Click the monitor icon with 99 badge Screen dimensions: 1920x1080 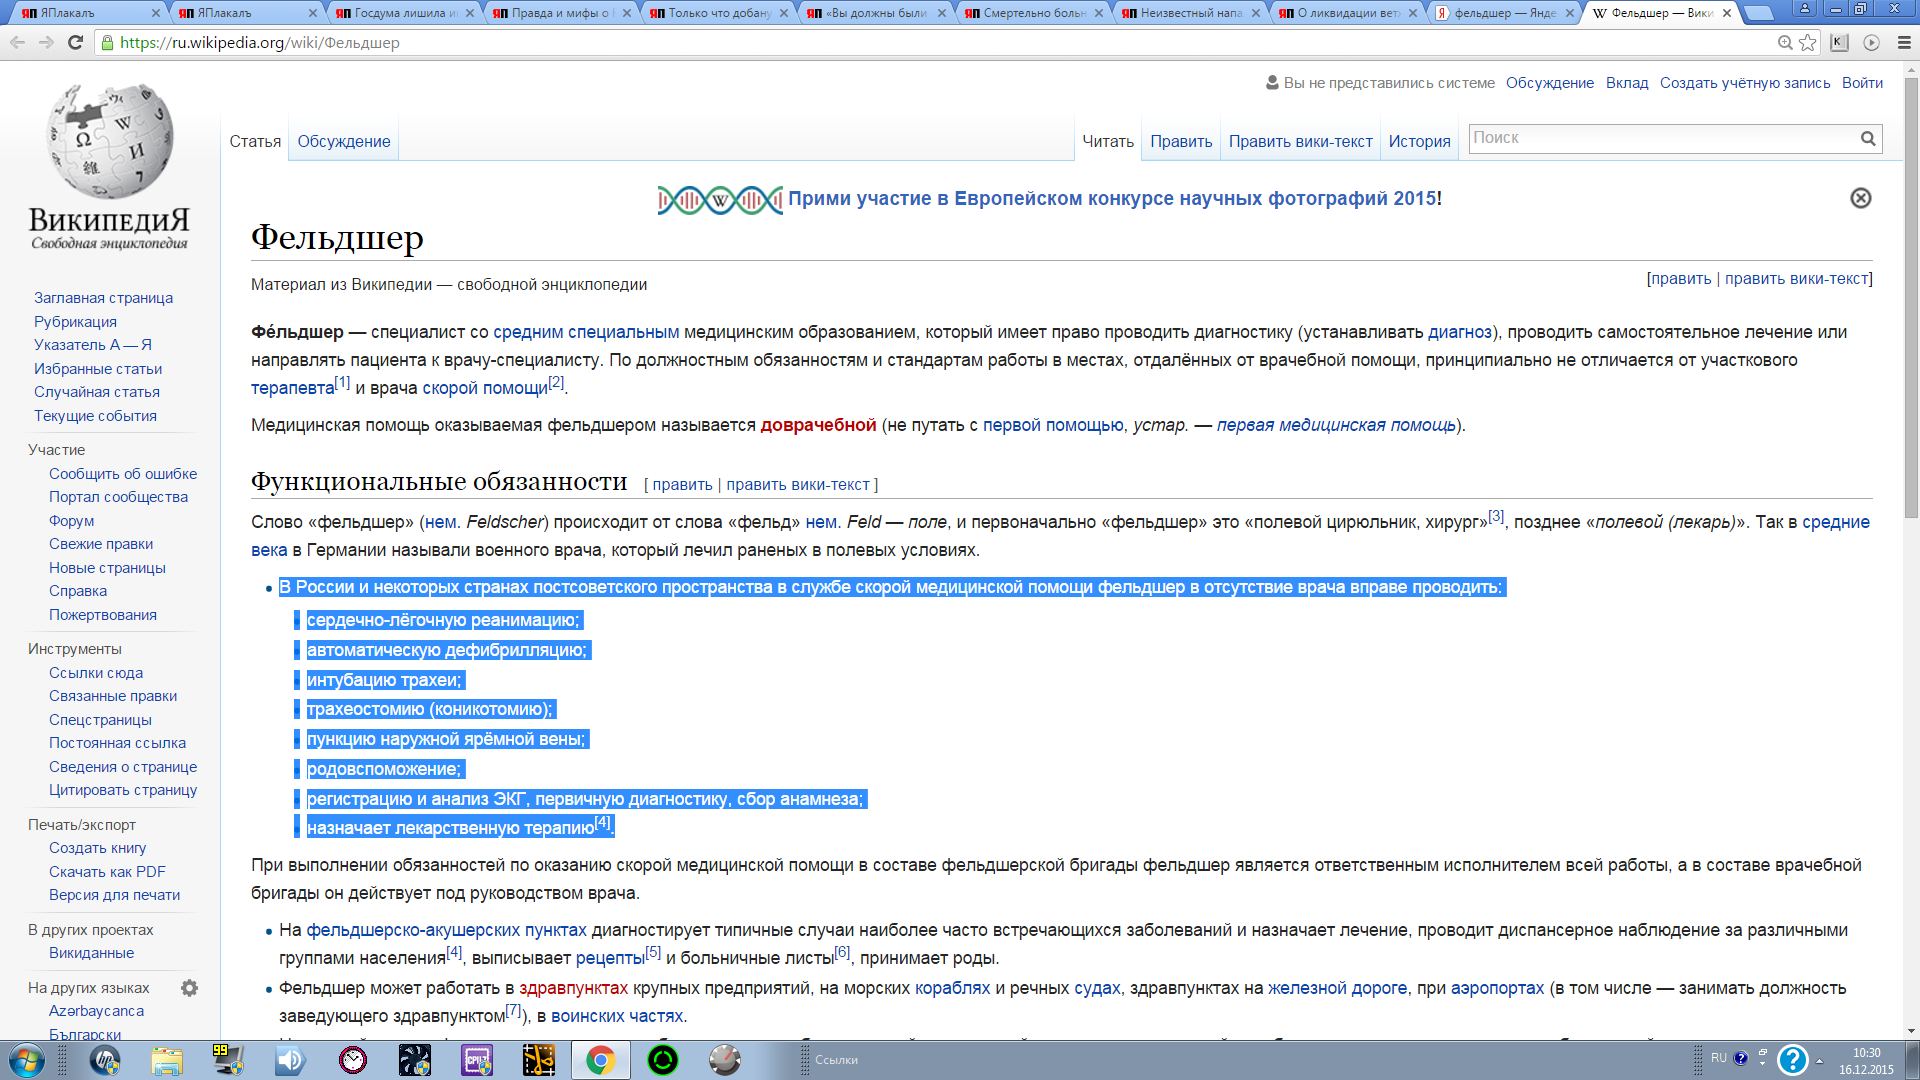(228, 1060)
